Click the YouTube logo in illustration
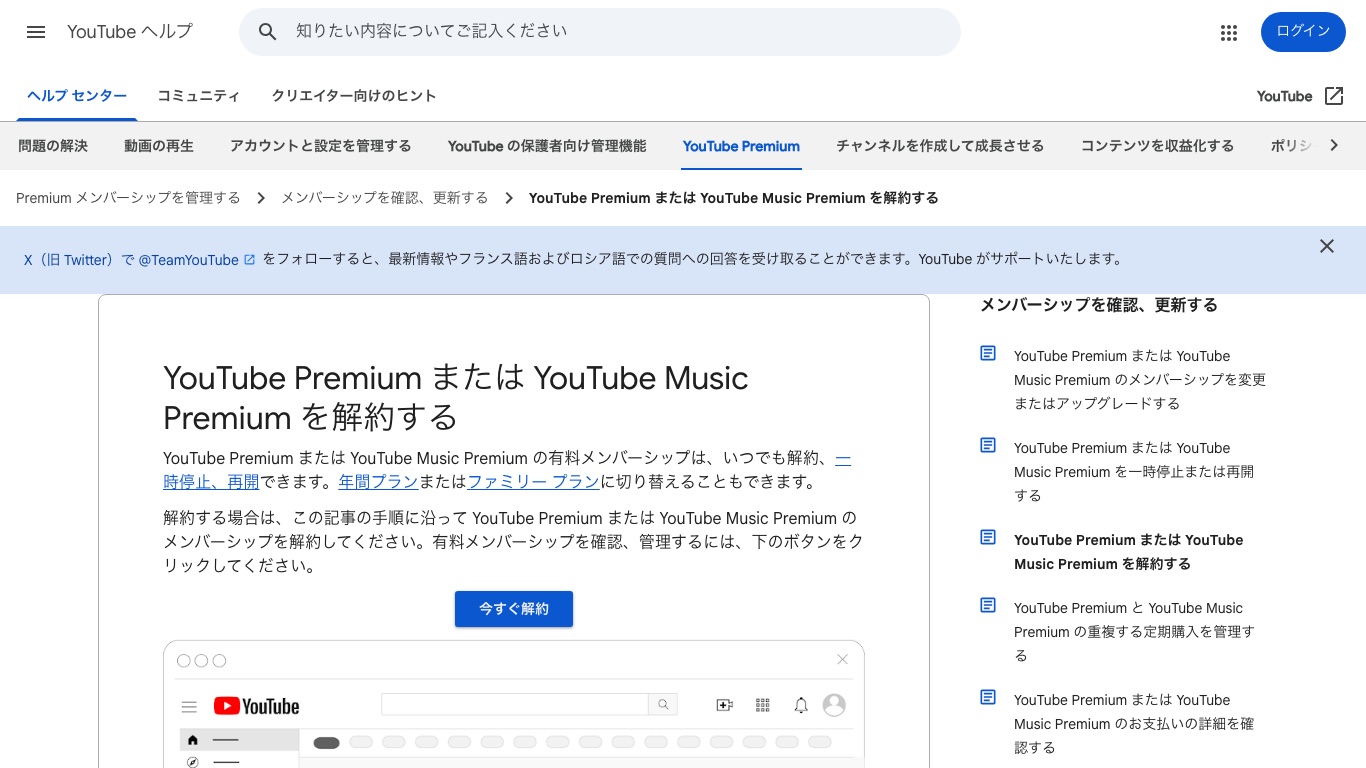 point(256,706)
